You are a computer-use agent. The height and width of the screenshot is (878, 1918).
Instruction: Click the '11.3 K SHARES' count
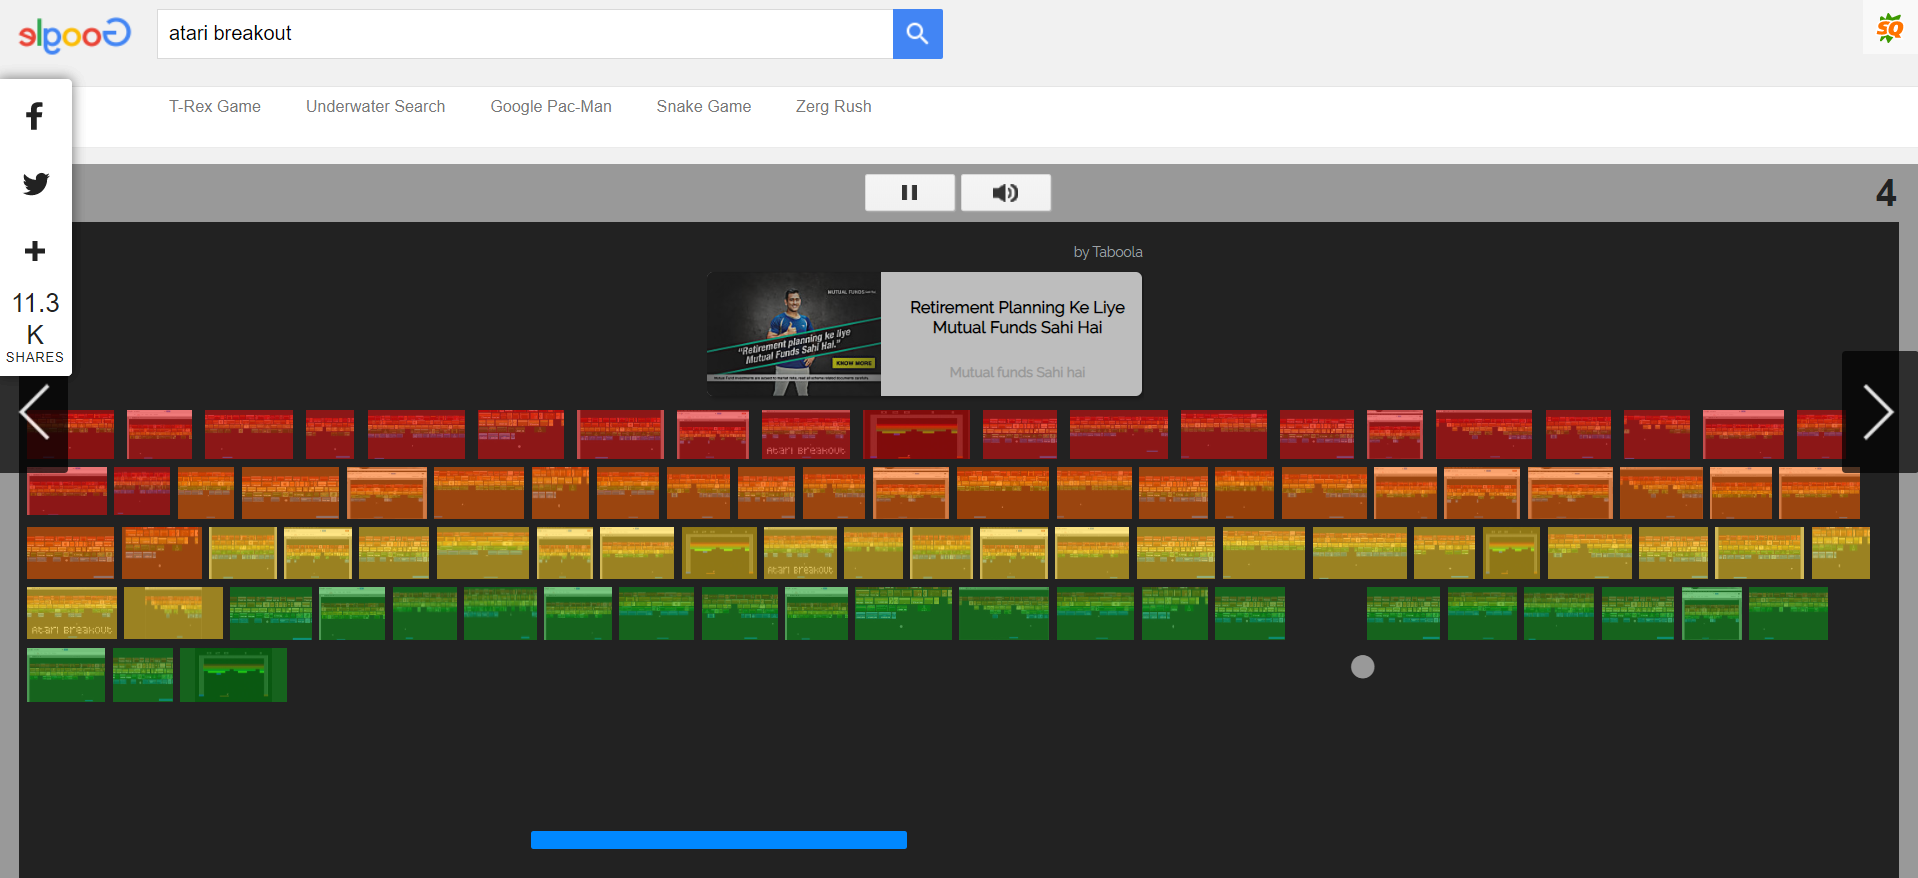tap(35, 327)
